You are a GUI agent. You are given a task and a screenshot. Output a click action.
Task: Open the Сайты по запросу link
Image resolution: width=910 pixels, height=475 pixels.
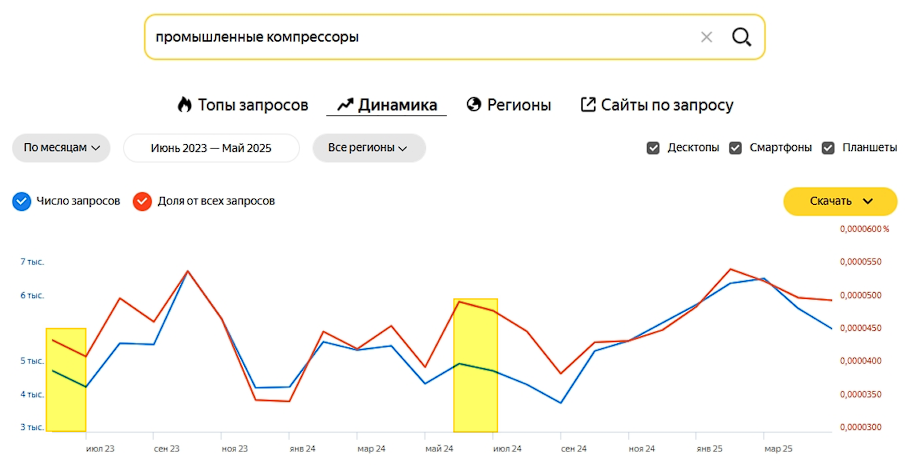tap(667, 105)
